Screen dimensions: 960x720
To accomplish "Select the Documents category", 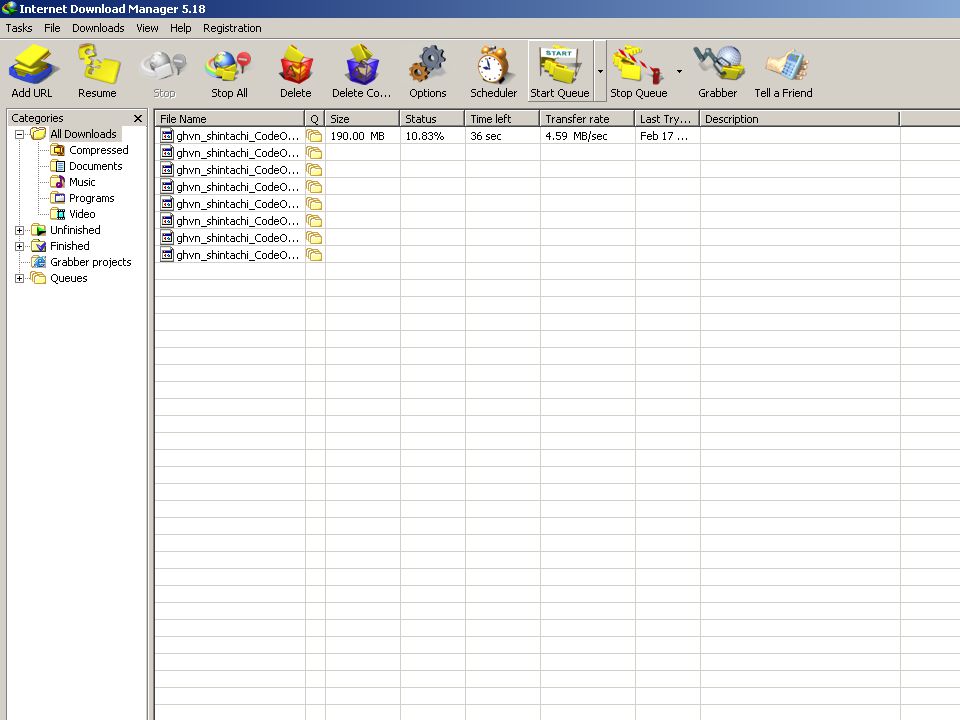I will coord(96,166).
